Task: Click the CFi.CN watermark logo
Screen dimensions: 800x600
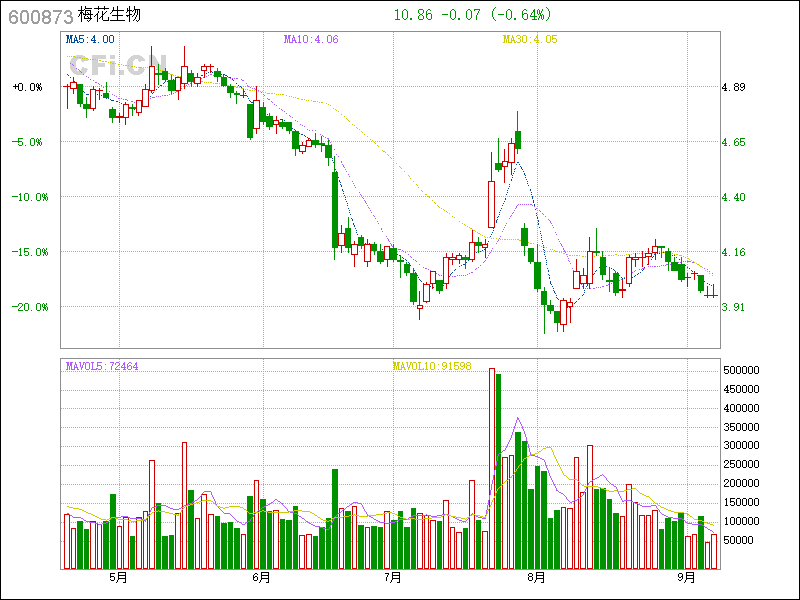Action: click(x=111, y=65)
